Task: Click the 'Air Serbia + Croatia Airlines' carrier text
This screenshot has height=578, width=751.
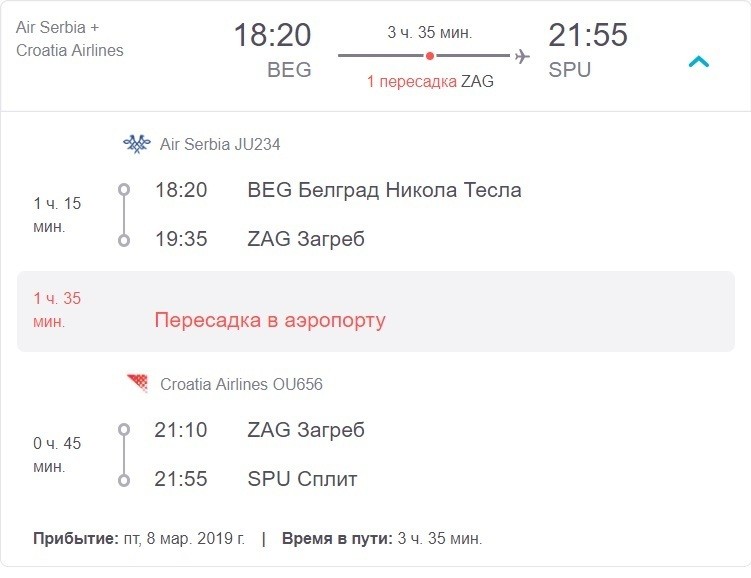Action: [70, 38]
